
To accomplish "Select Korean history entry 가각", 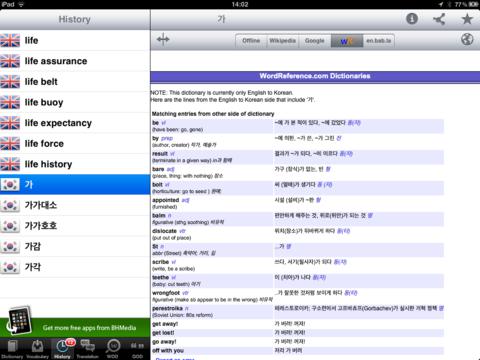I will click(75, 267).
